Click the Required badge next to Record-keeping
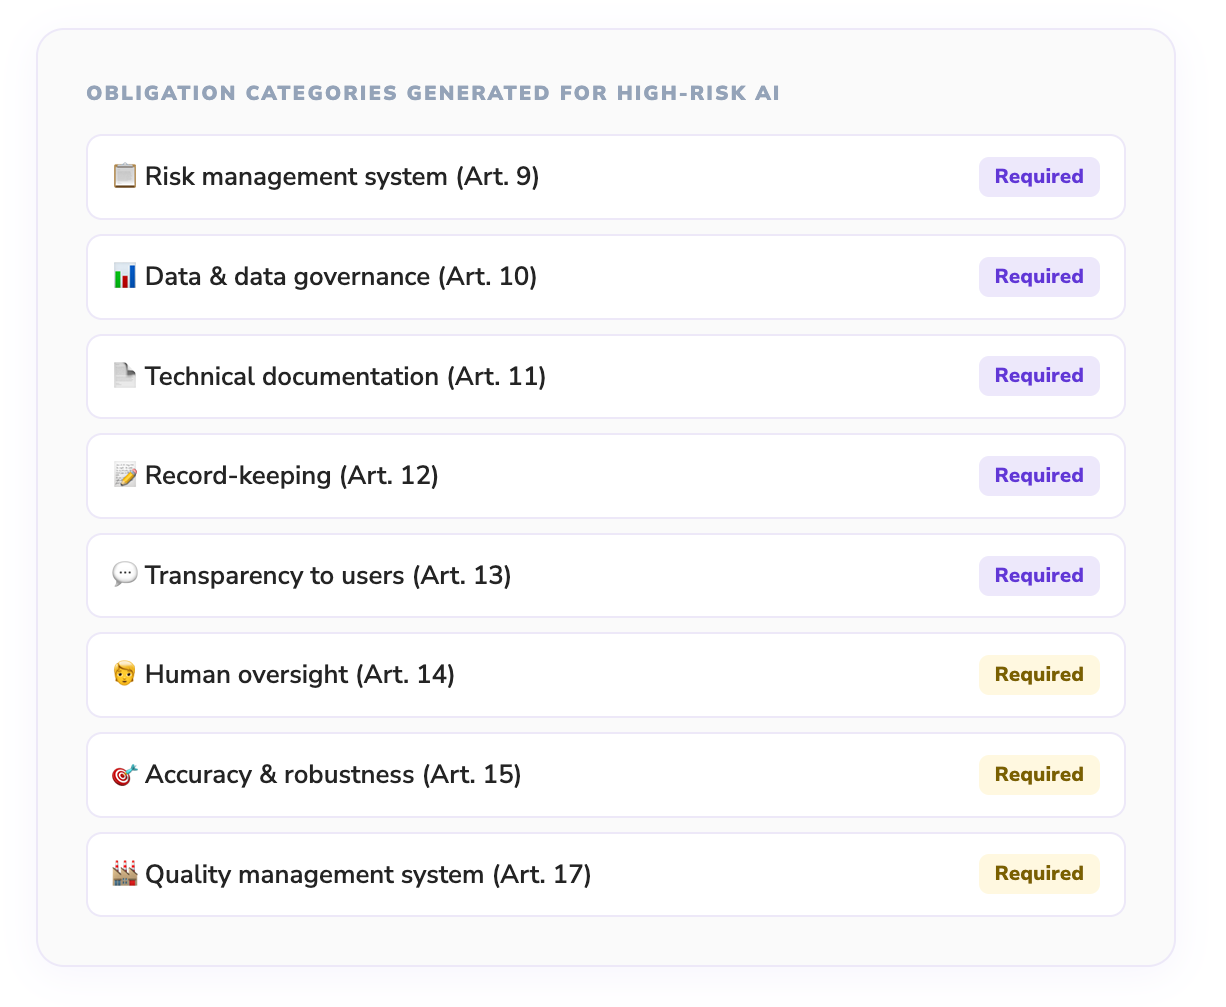Viewport: 1226px width, 1007px height. point(1038,476)
